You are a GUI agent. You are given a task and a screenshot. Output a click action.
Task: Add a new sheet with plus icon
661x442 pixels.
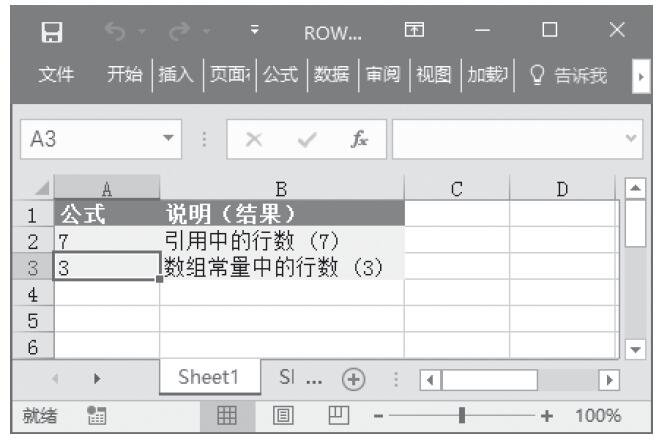pyautogui.click(x=353, y=380)
